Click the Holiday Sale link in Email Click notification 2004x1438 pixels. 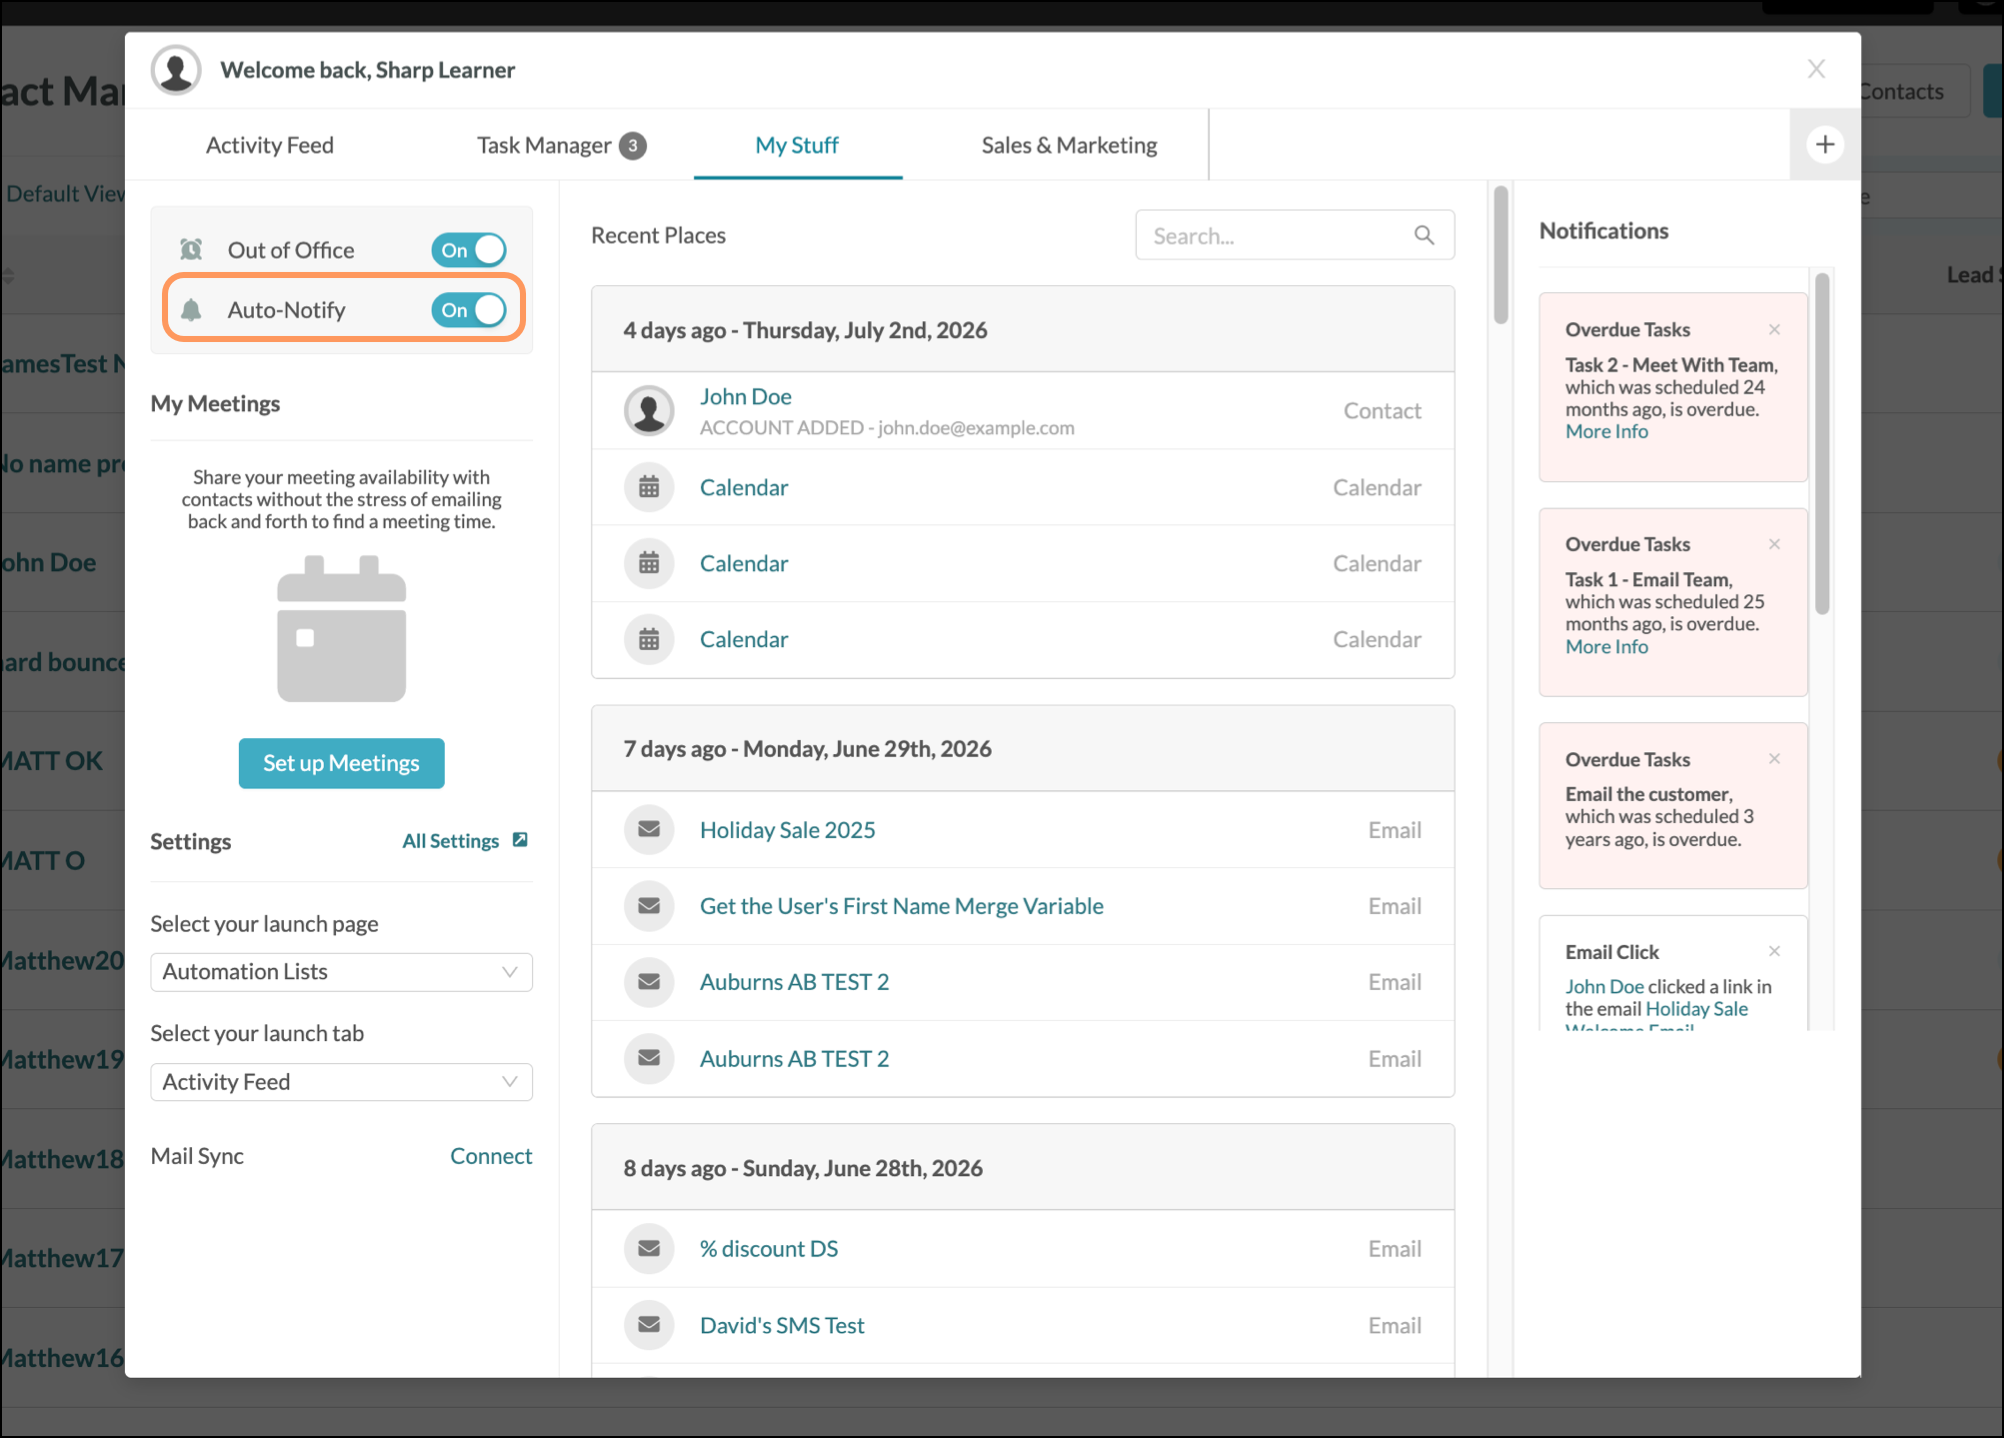pos(1696,1009)
